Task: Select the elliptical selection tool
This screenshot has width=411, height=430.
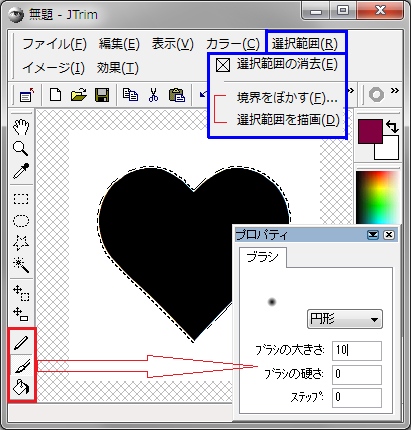Action: (21, 221)
